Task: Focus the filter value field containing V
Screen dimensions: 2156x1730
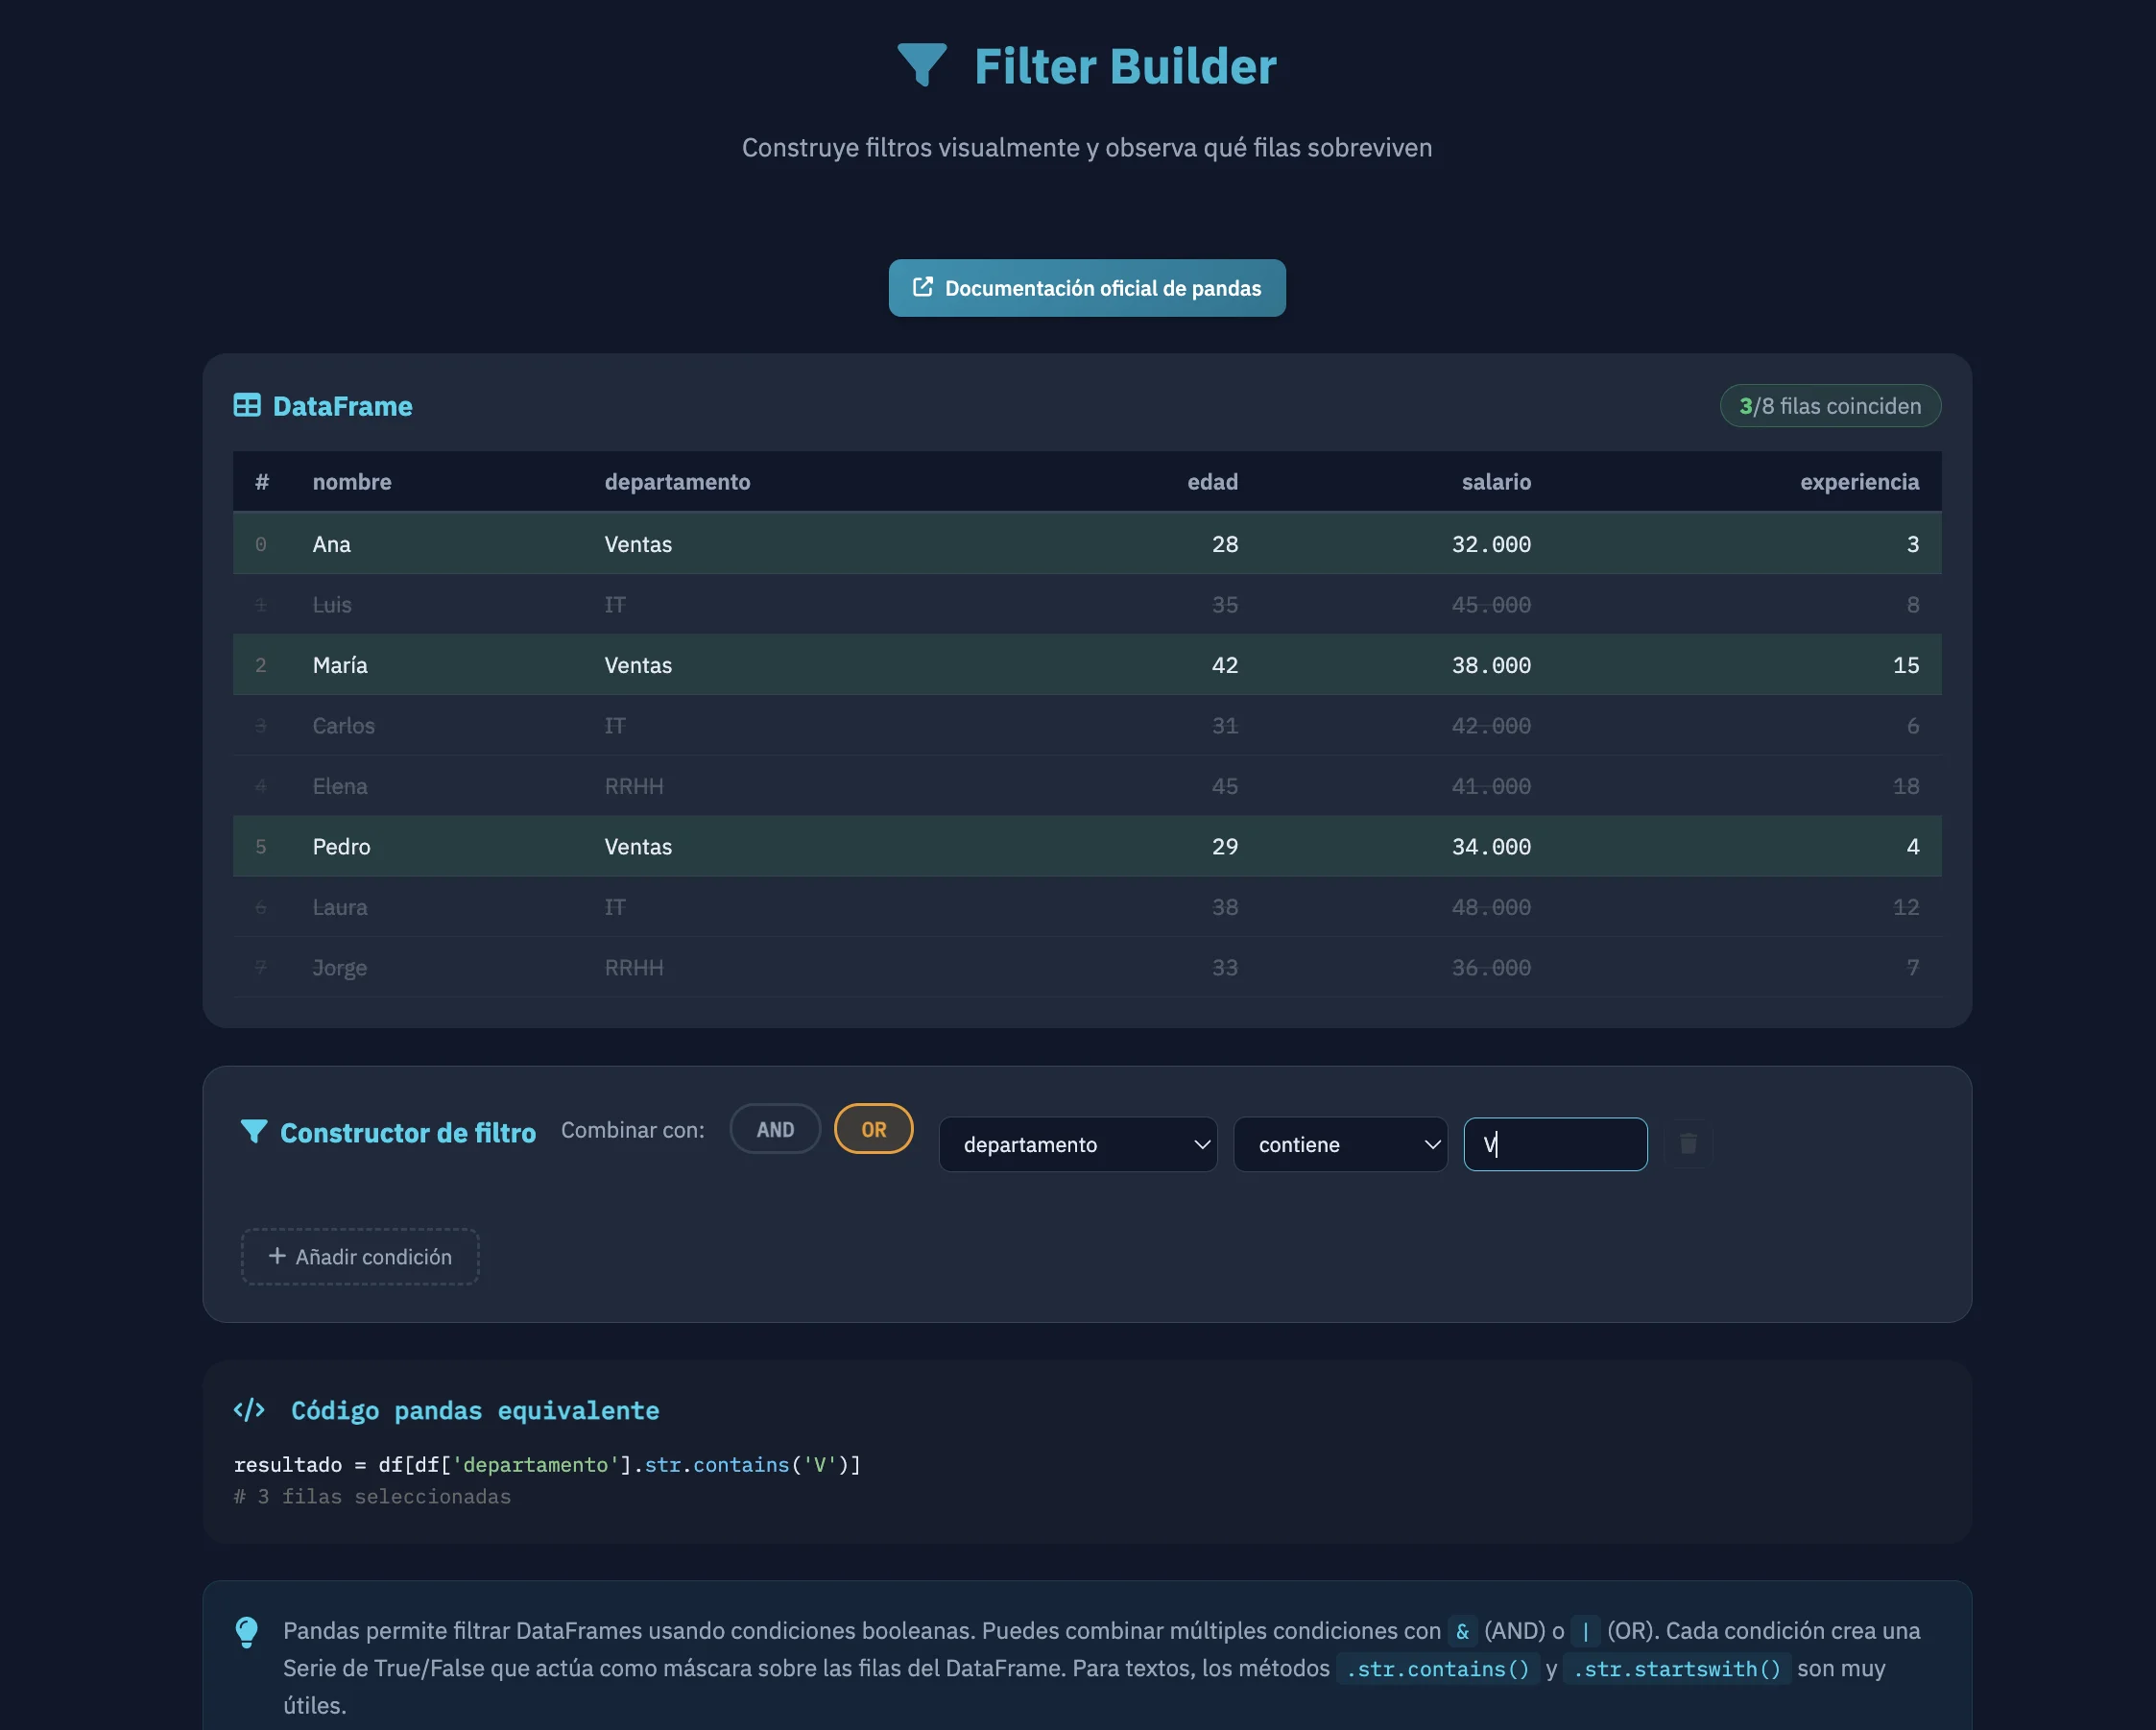Action: (1555, 1144)
